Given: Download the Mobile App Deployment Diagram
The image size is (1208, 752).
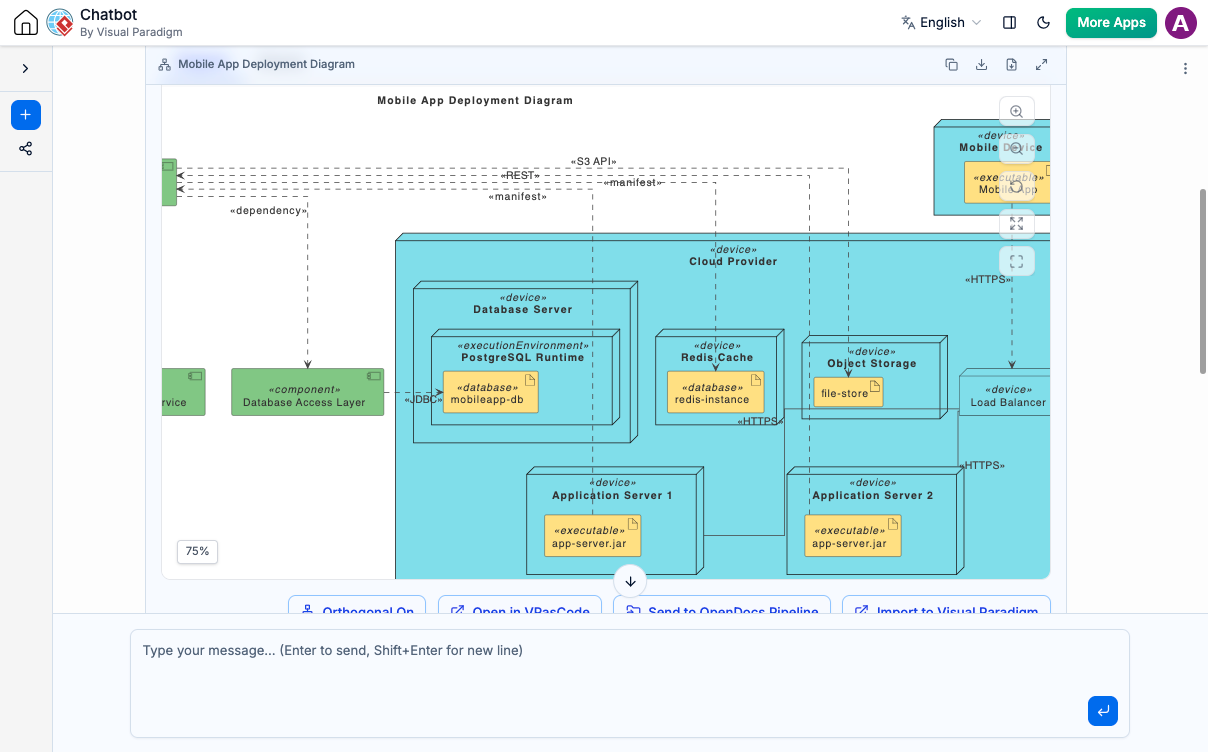Looking at the screenshot, I should tap(981, 65).
